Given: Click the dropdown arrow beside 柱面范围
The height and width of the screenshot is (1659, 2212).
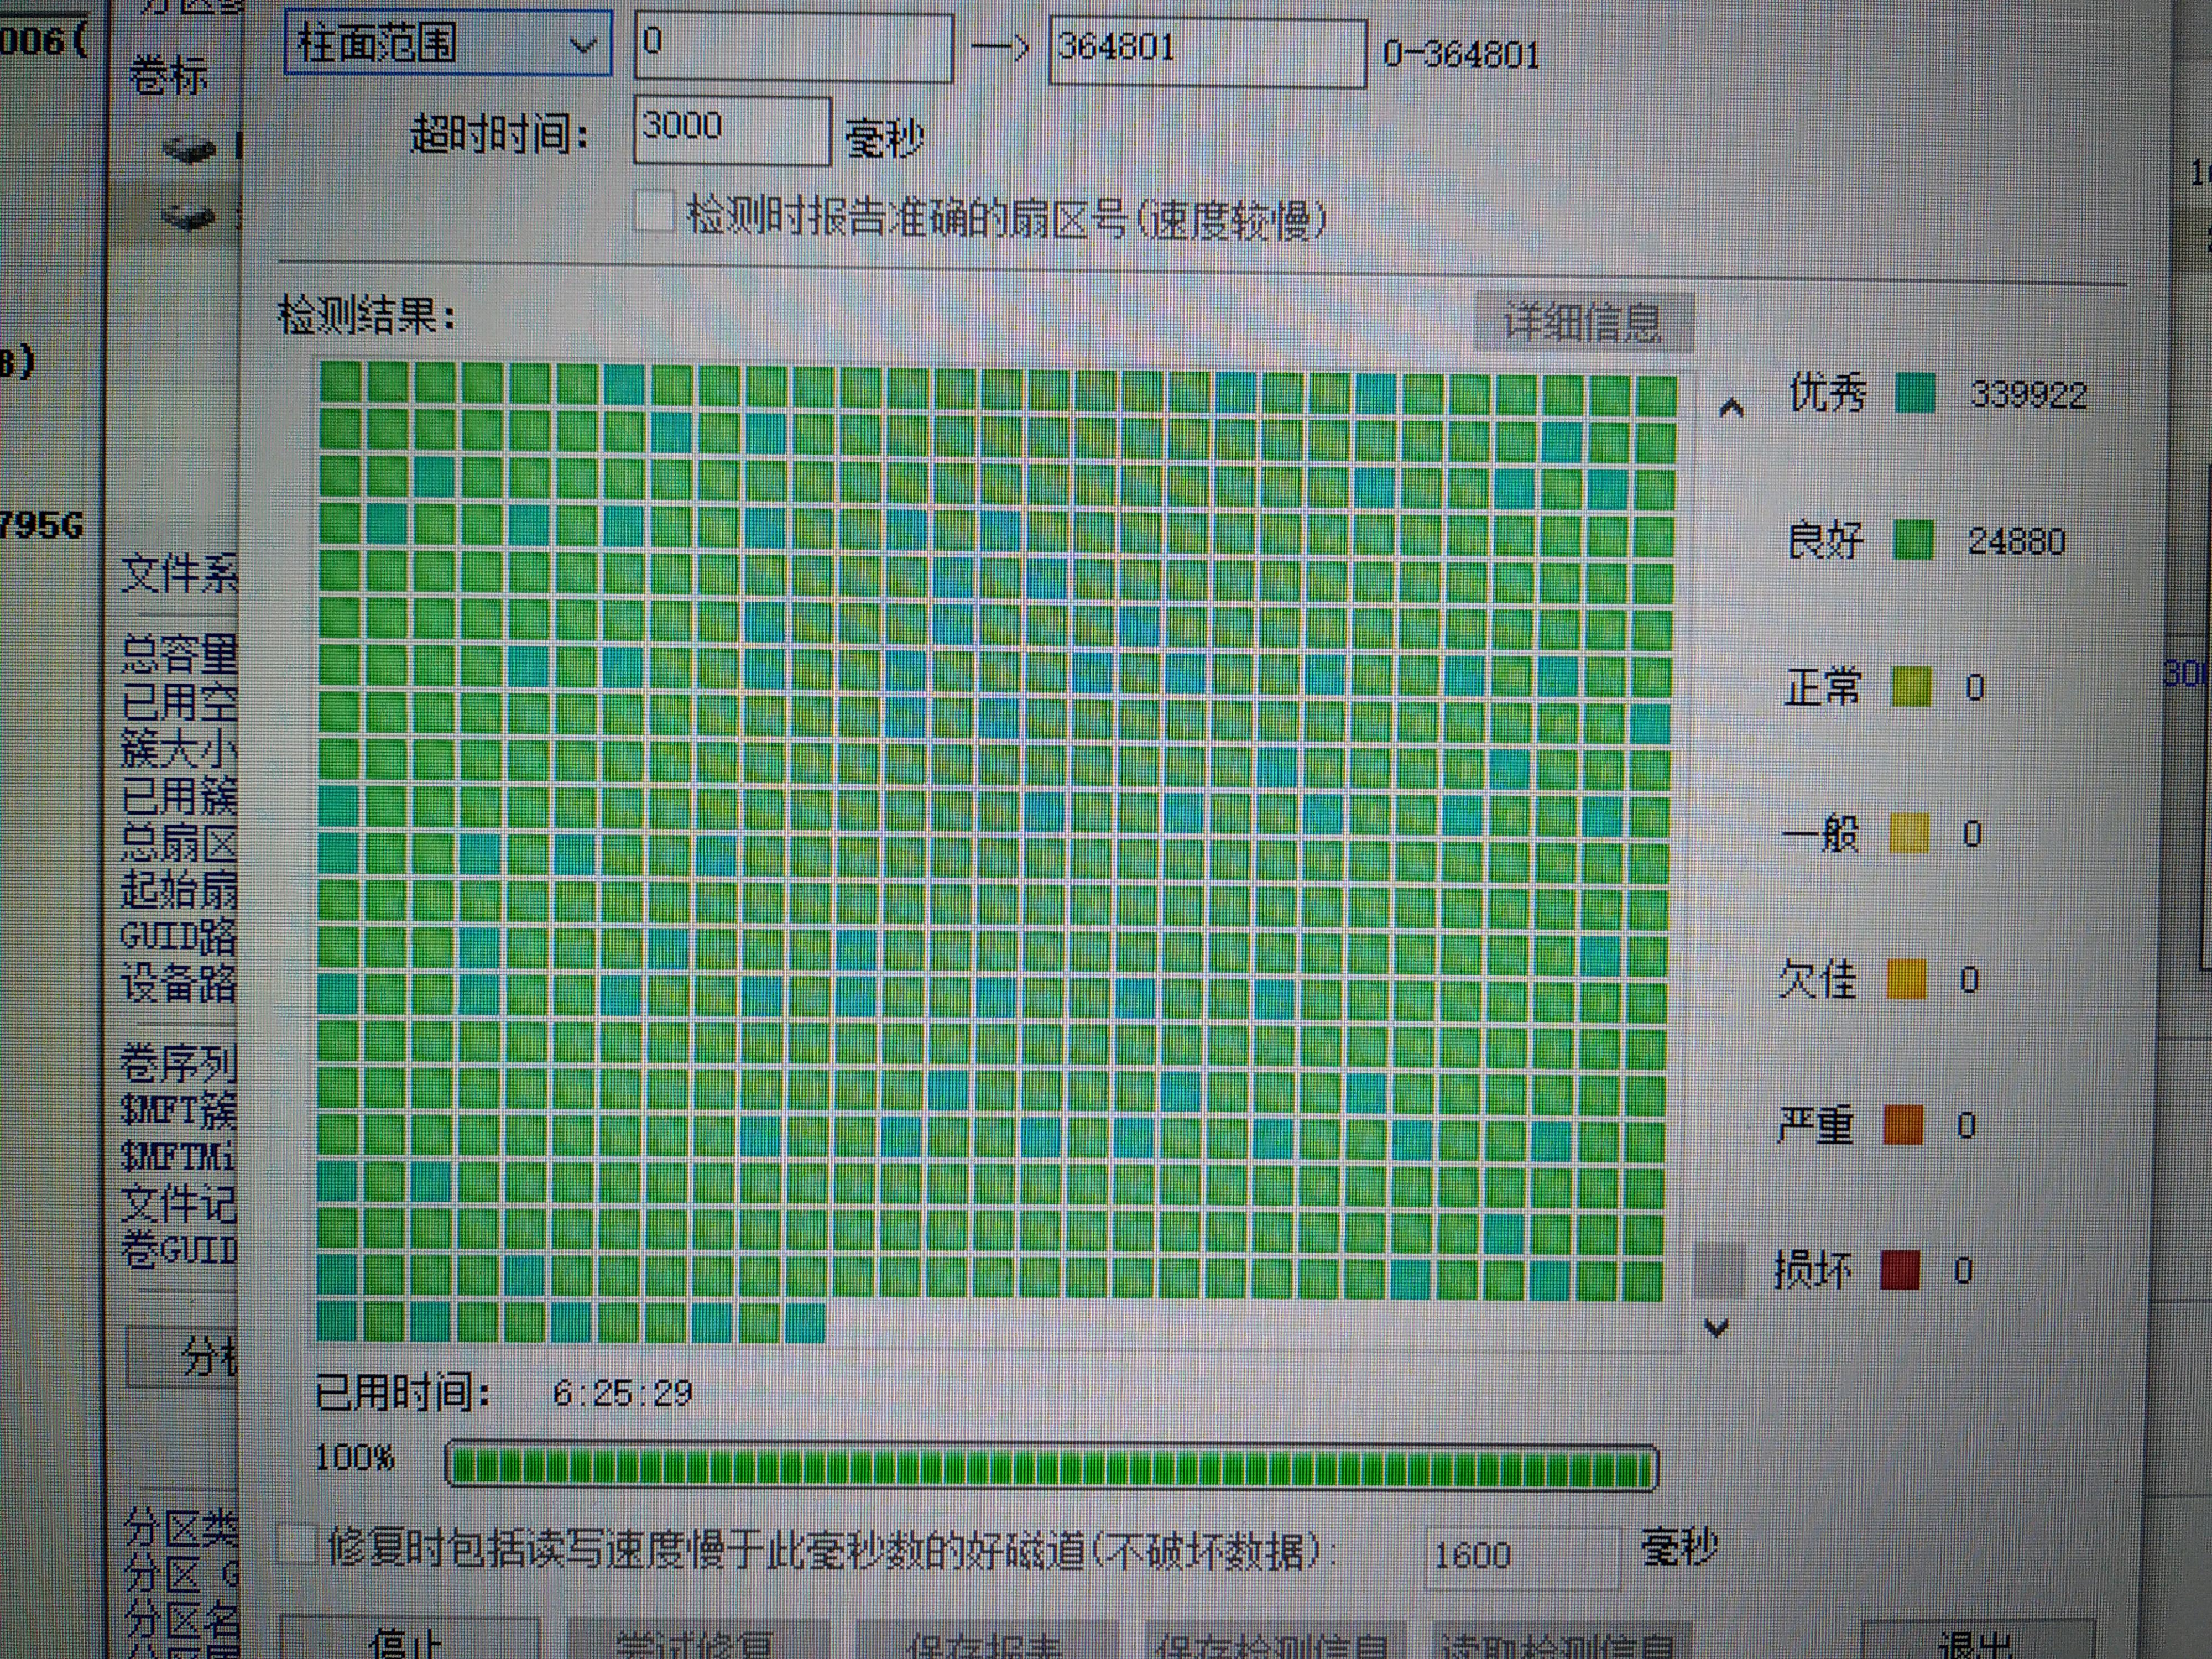Looking at the screenshot, I should click(583, 45).
